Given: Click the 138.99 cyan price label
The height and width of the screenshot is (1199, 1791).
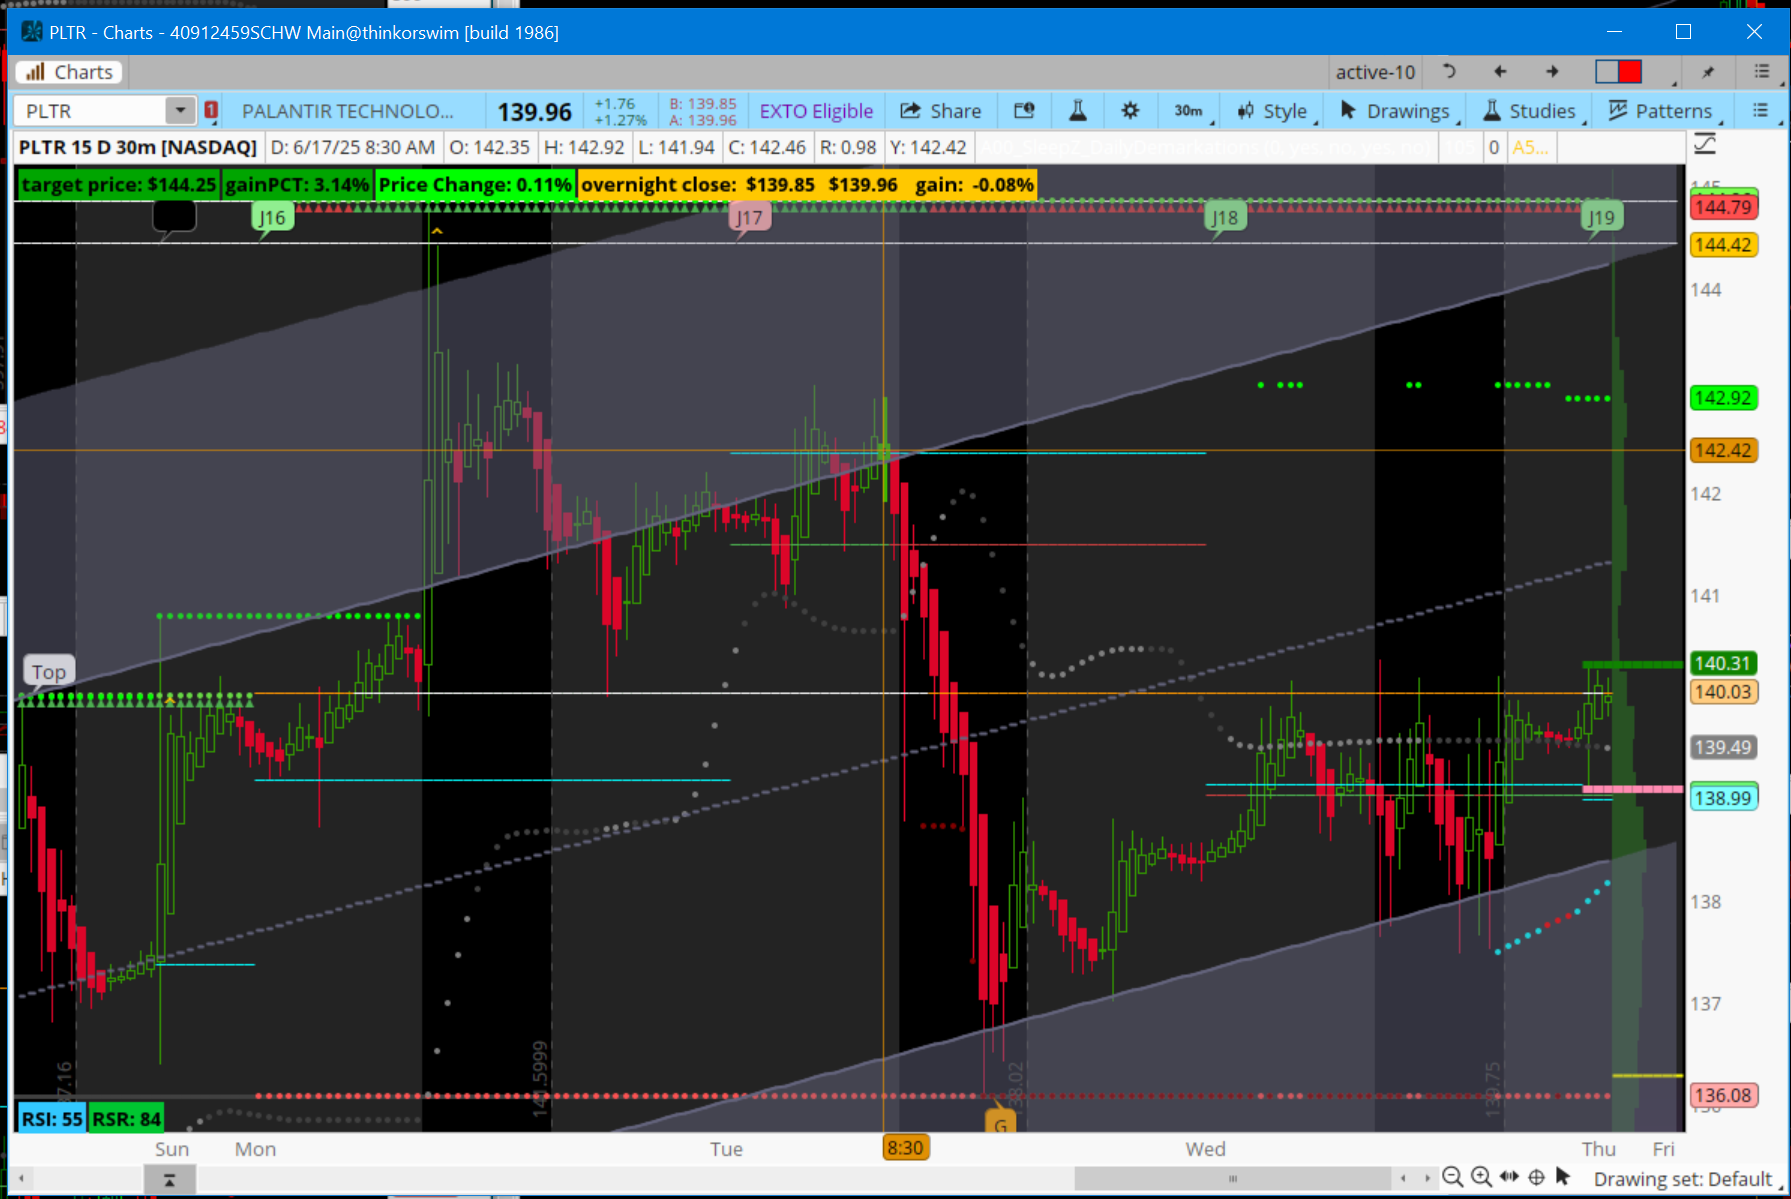Looking at the screenshot, I should point(1723,798).
